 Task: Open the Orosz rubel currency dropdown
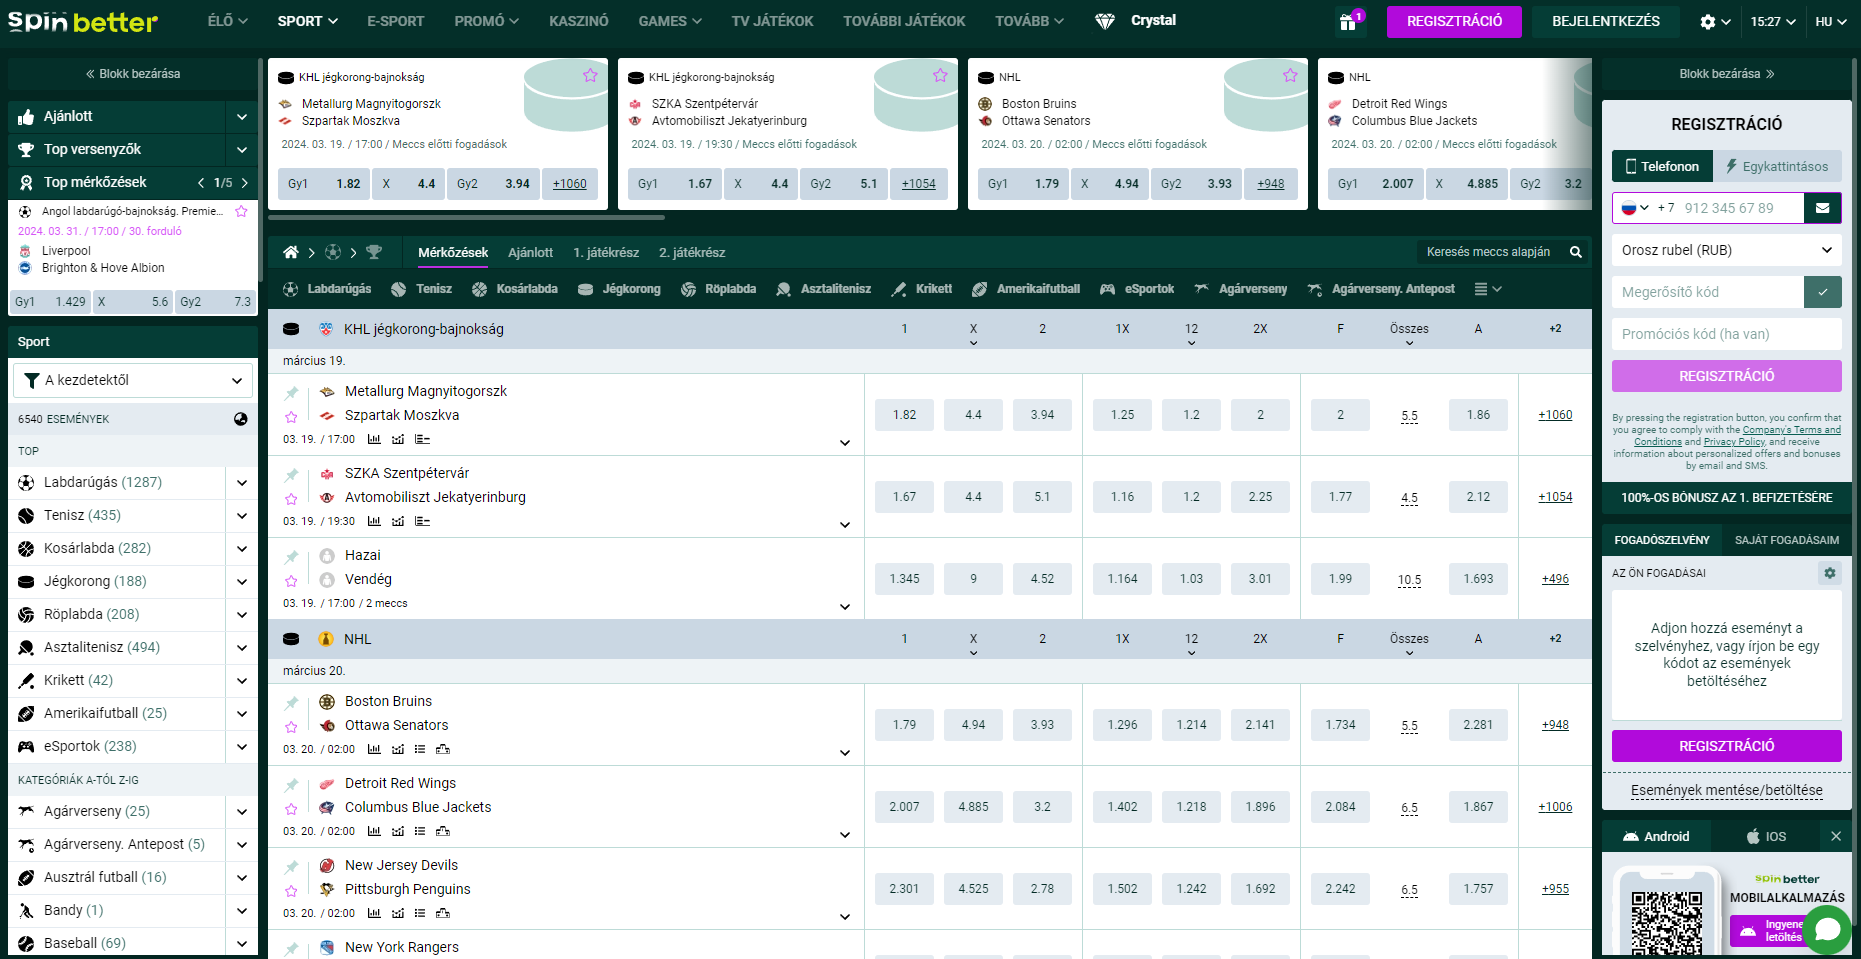pyautogui.click(x=1726, y=250)
